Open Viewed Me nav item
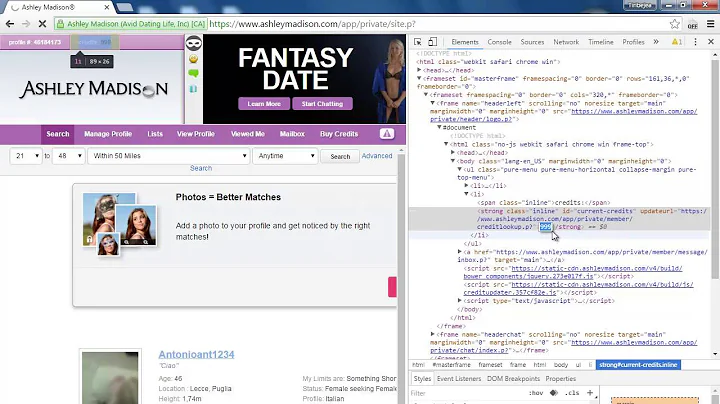Viewport: 720px width, 404px height. point(248,134)
